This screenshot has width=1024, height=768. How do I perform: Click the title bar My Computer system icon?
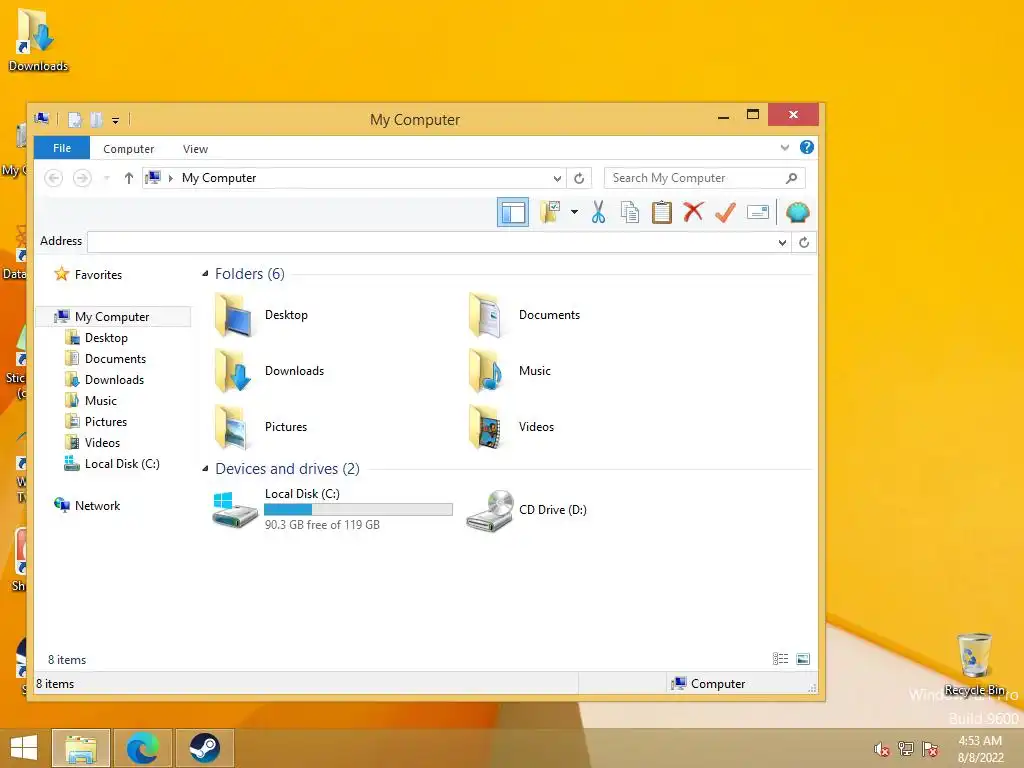point(42,119)
